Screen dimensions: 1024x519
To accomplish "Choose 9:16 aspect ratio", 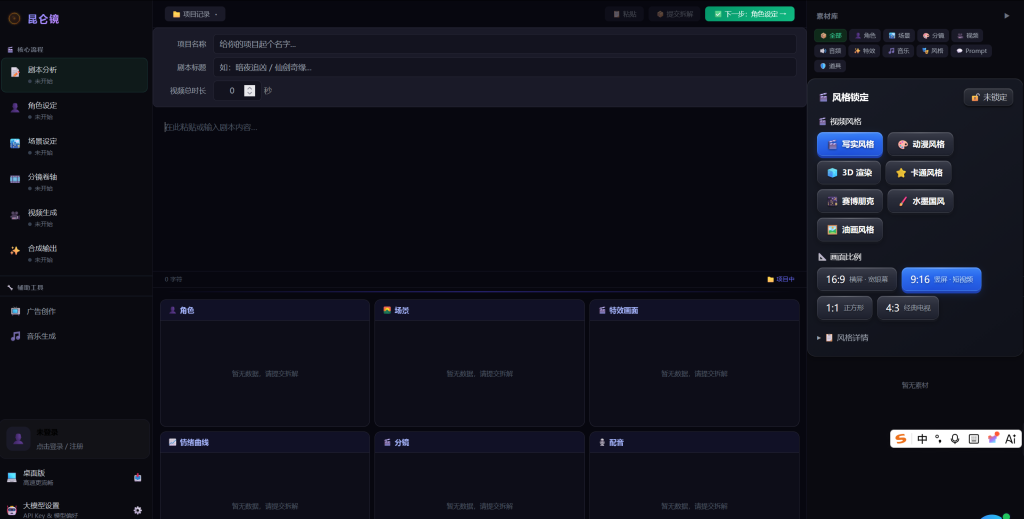I will (941, 279).
